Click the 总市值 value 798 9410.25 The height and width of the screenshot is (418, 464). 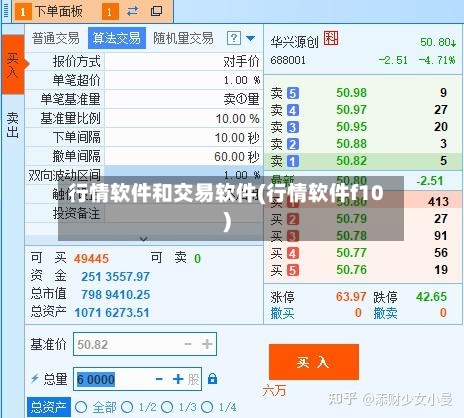point(115,295)
